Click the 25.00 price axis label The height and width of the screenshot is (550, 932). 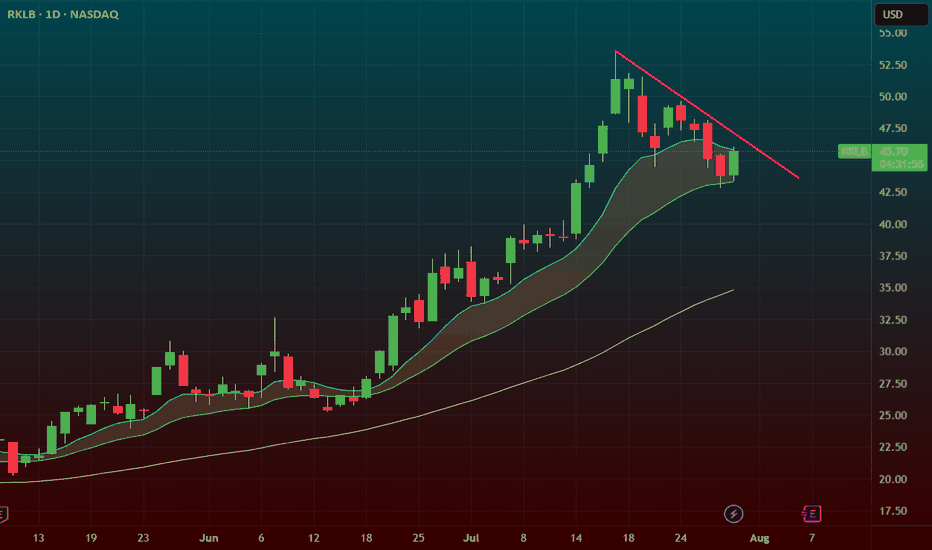click(x=893, y=415)
